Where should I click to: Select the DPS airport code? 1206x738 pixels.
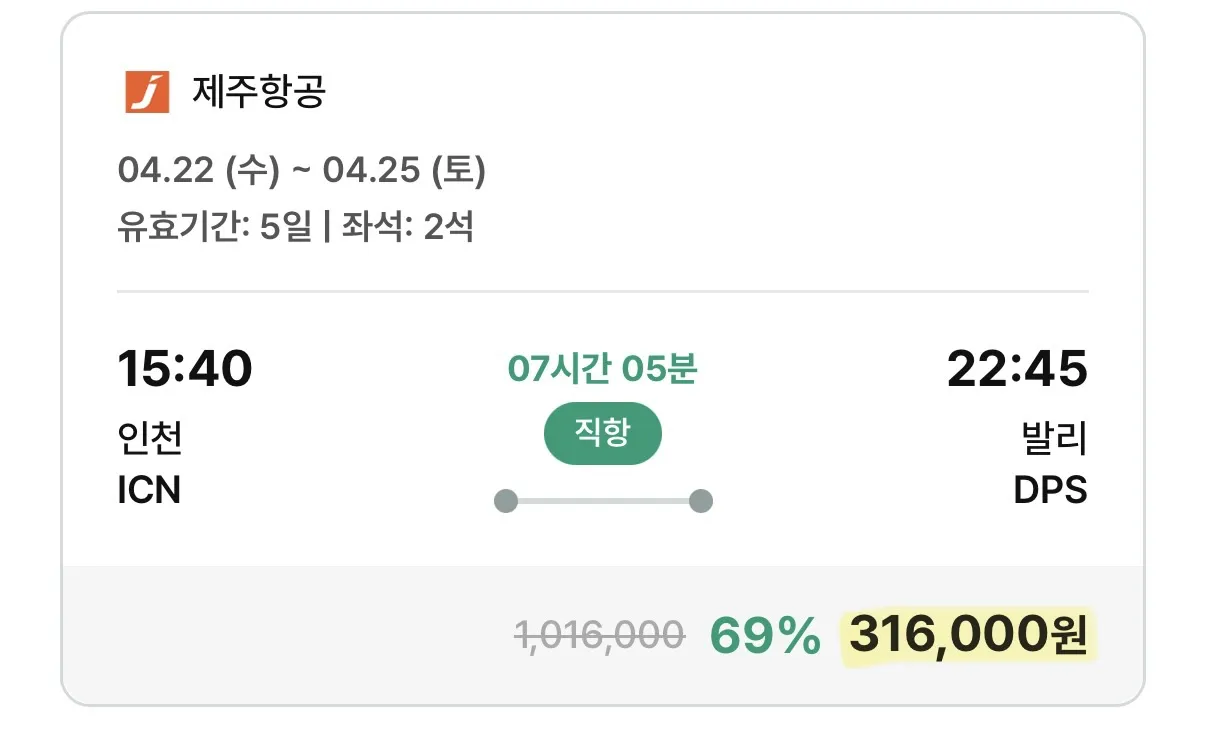coord(1052,489)
